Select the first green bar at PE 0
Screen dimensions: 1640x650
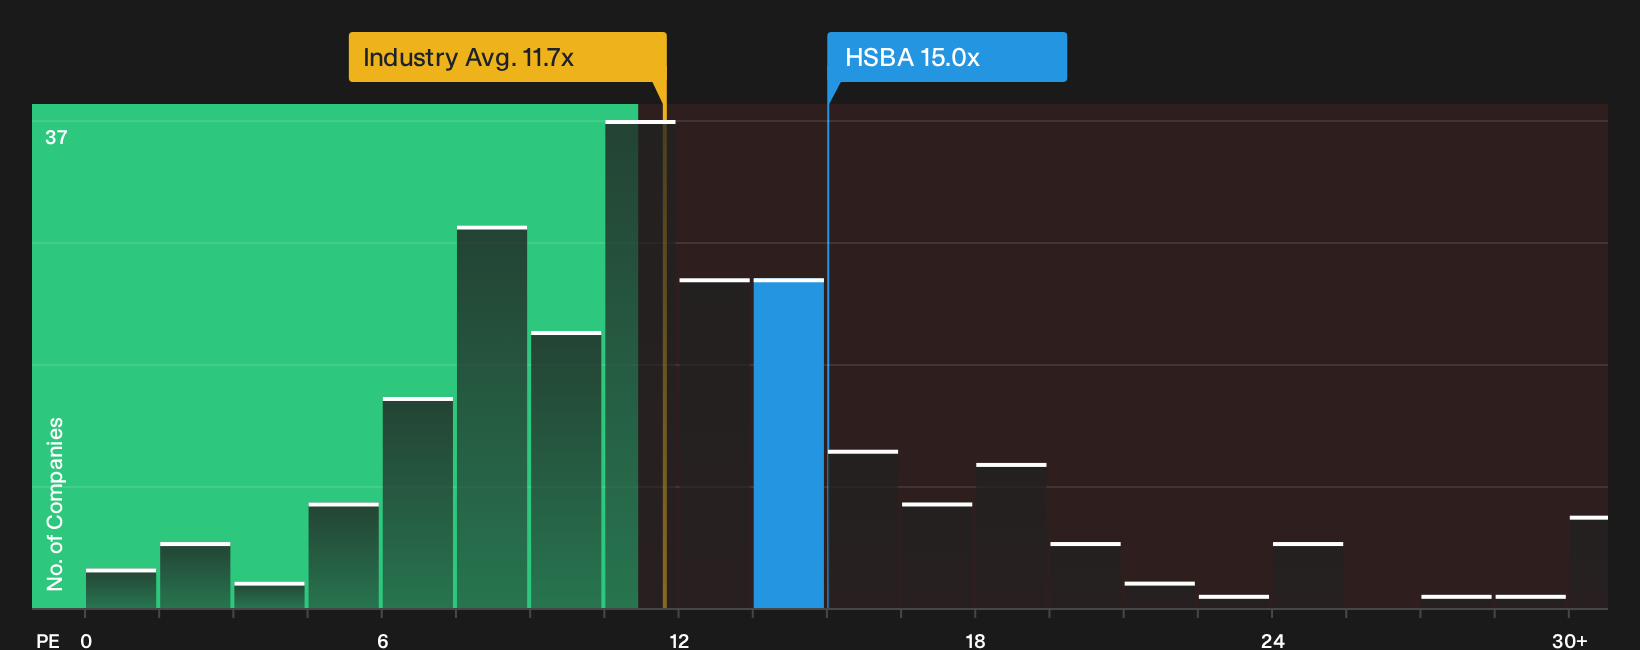[x=121, y=589]
